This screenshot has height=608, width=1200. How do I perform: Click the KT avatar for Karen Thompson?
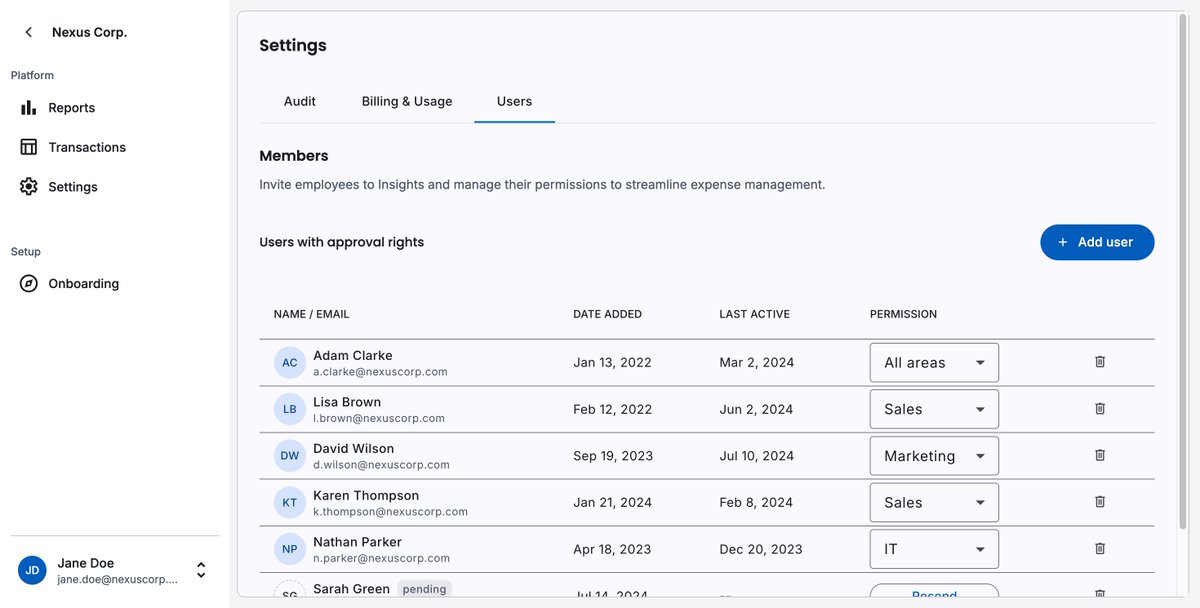pos(289,502)
